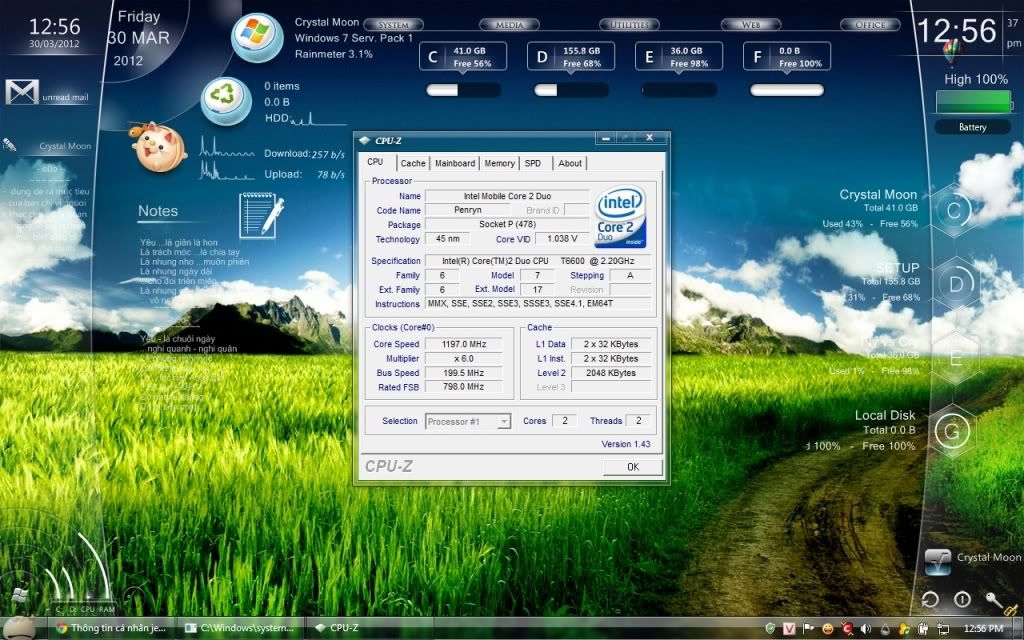The width and height of the screenshot is (1024, 640).
Task: Click the smiley face tray icon
Action: (827, 628)
